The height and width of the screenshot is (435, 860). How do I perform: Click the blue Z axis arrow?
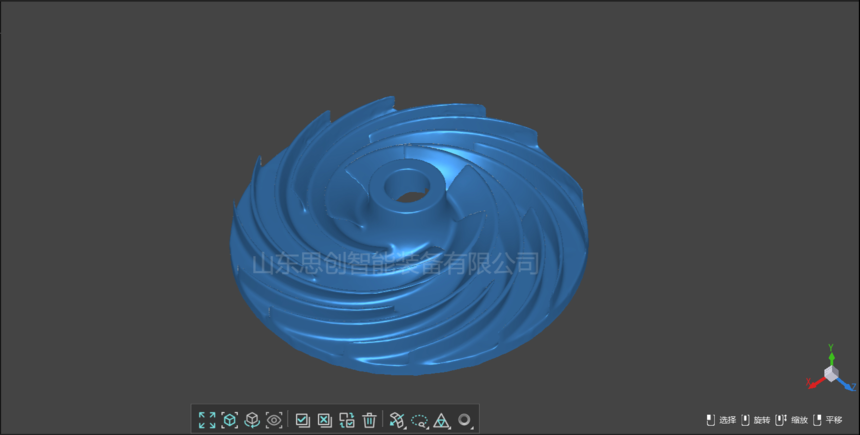[x=847, y=383]
